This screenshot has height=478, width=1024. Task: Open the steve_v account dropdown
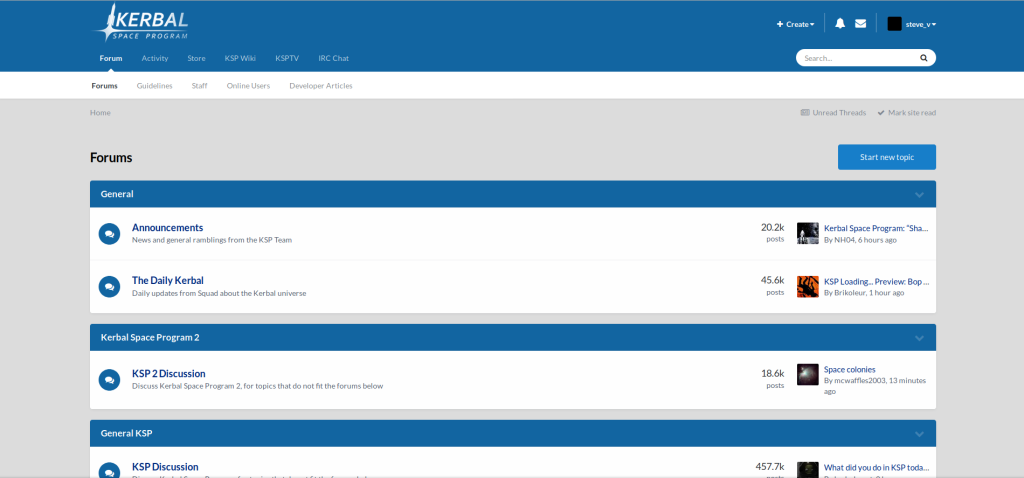[x=921, y=24]
